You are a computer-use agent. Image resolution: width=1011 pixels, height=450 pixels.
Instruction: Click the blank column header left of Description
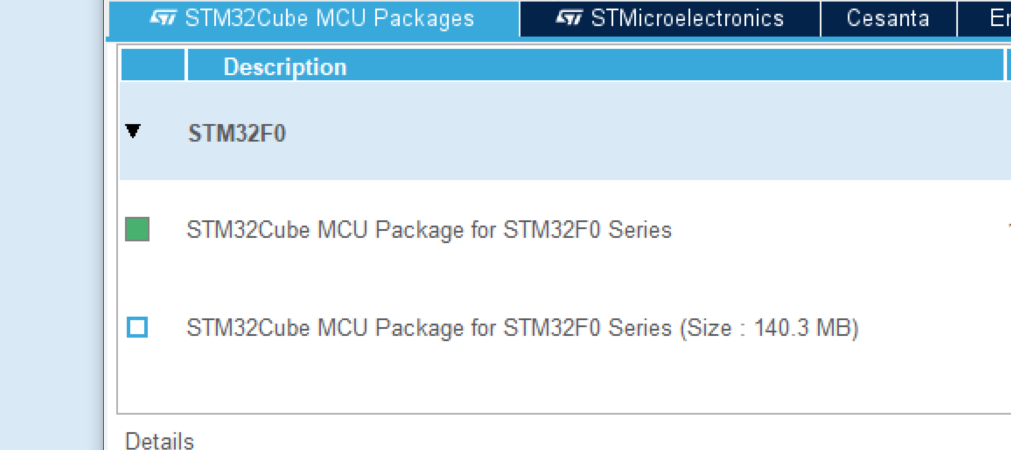pos(153,65)
